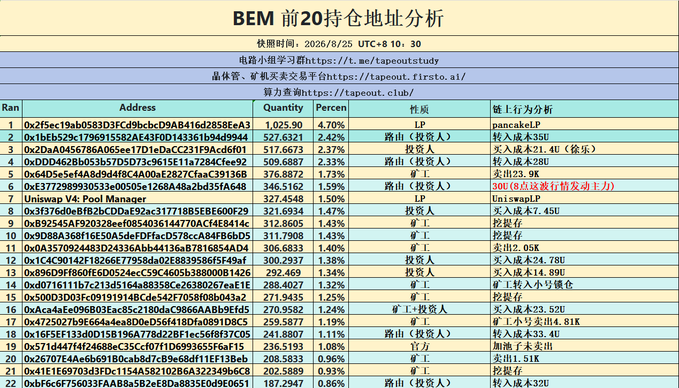679x388 pixels.
Task: Click the 官方 cell
Action: (x=420, y=346)
